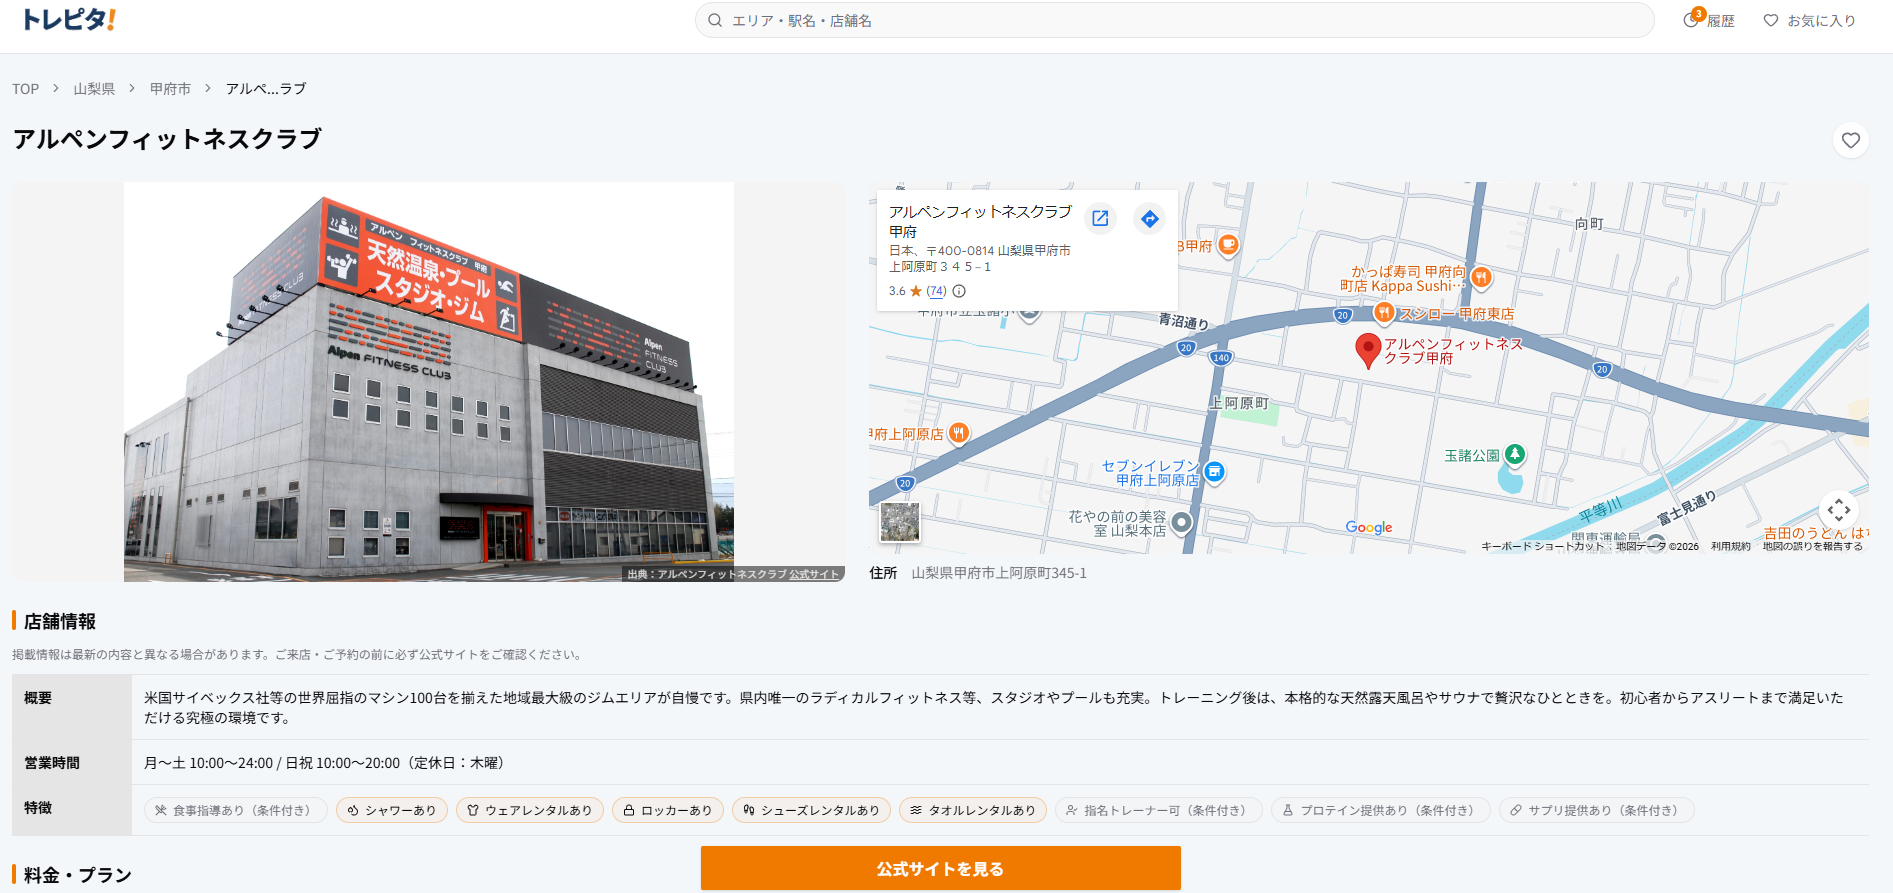Select the シャワーあり feature tag
This screenshot has height=893, width=1893.
(x=392, y=810)
